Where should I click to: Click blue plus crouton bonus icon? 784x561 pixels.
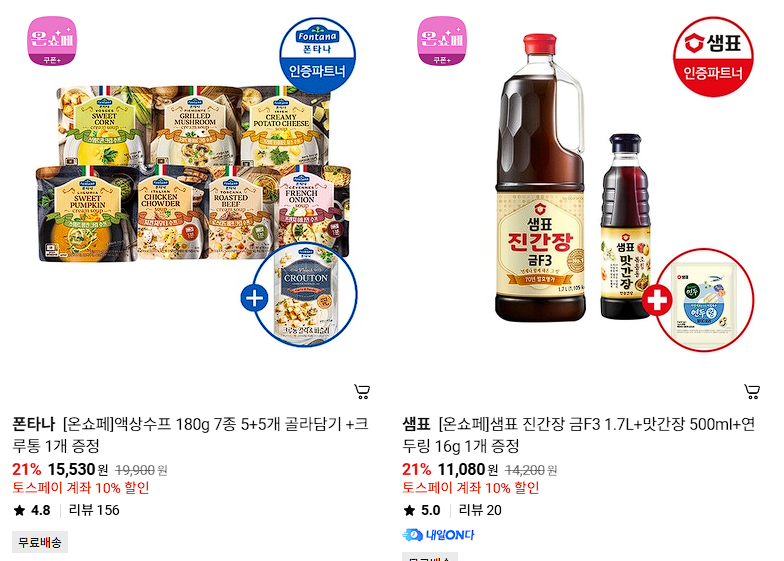click(x=254, y=298)
